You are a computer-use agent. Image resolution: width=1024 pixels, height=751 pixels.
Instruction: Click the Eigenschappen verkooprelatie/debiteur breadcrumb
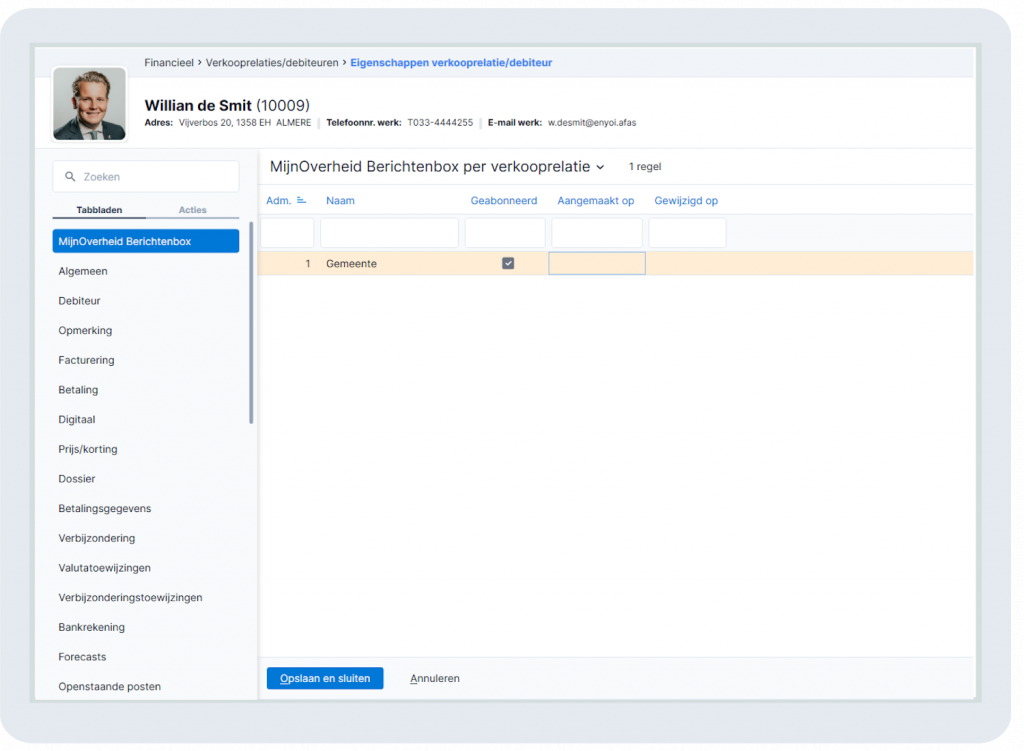point(451,63)
